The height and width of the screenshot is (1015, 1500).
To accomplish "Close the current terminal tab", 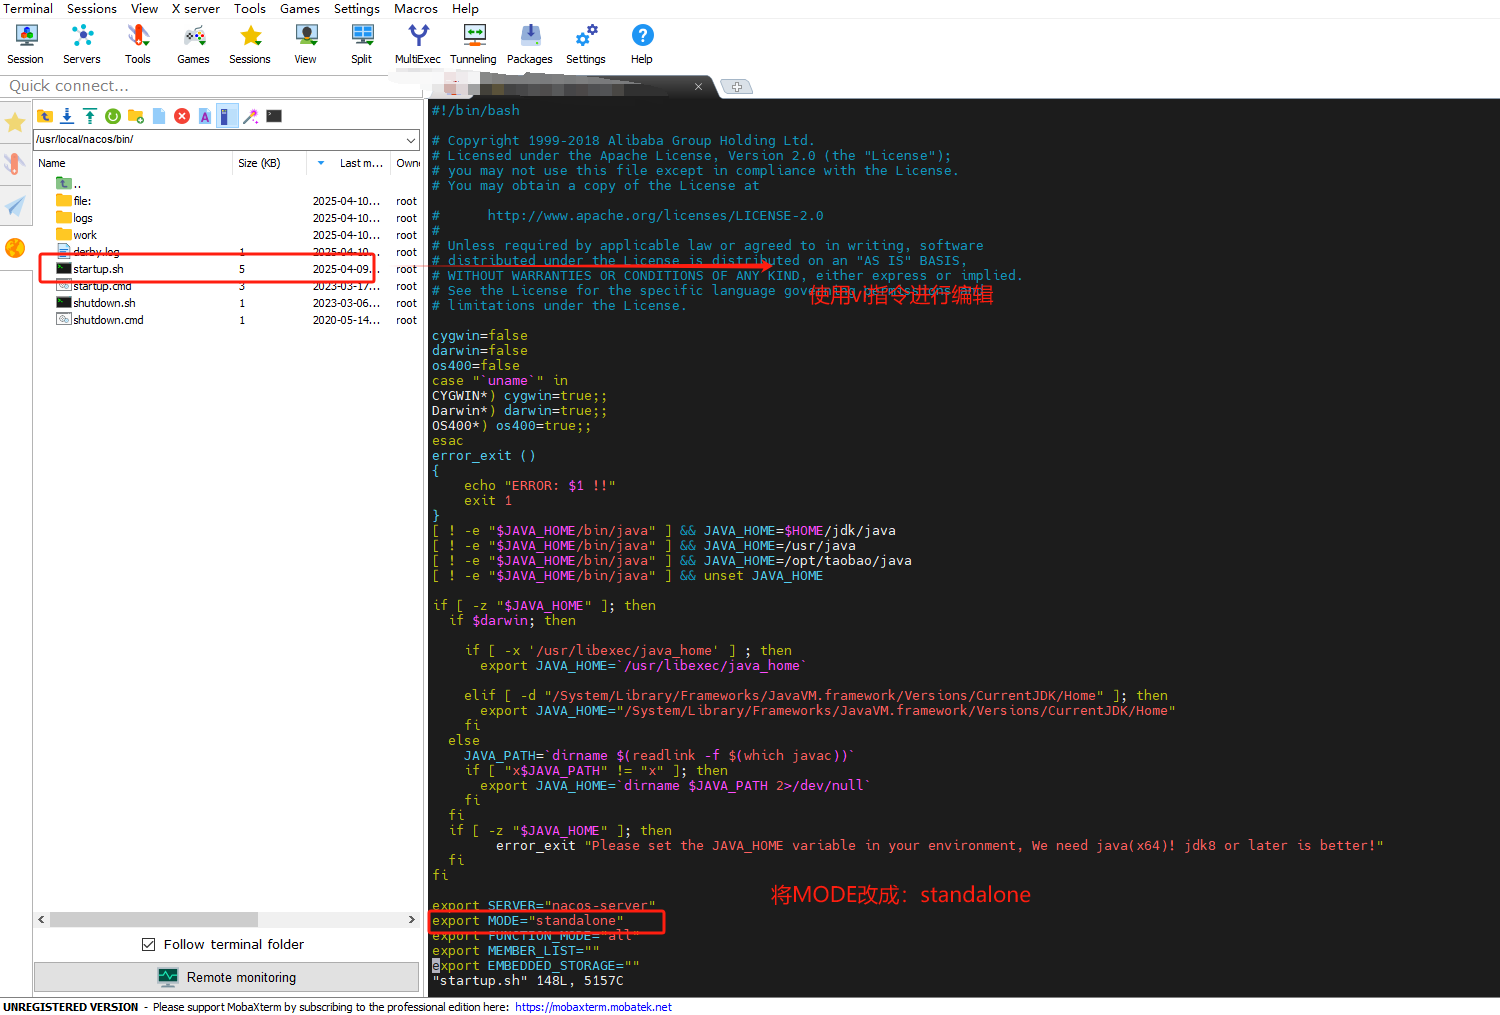I will tap(698, 87).
